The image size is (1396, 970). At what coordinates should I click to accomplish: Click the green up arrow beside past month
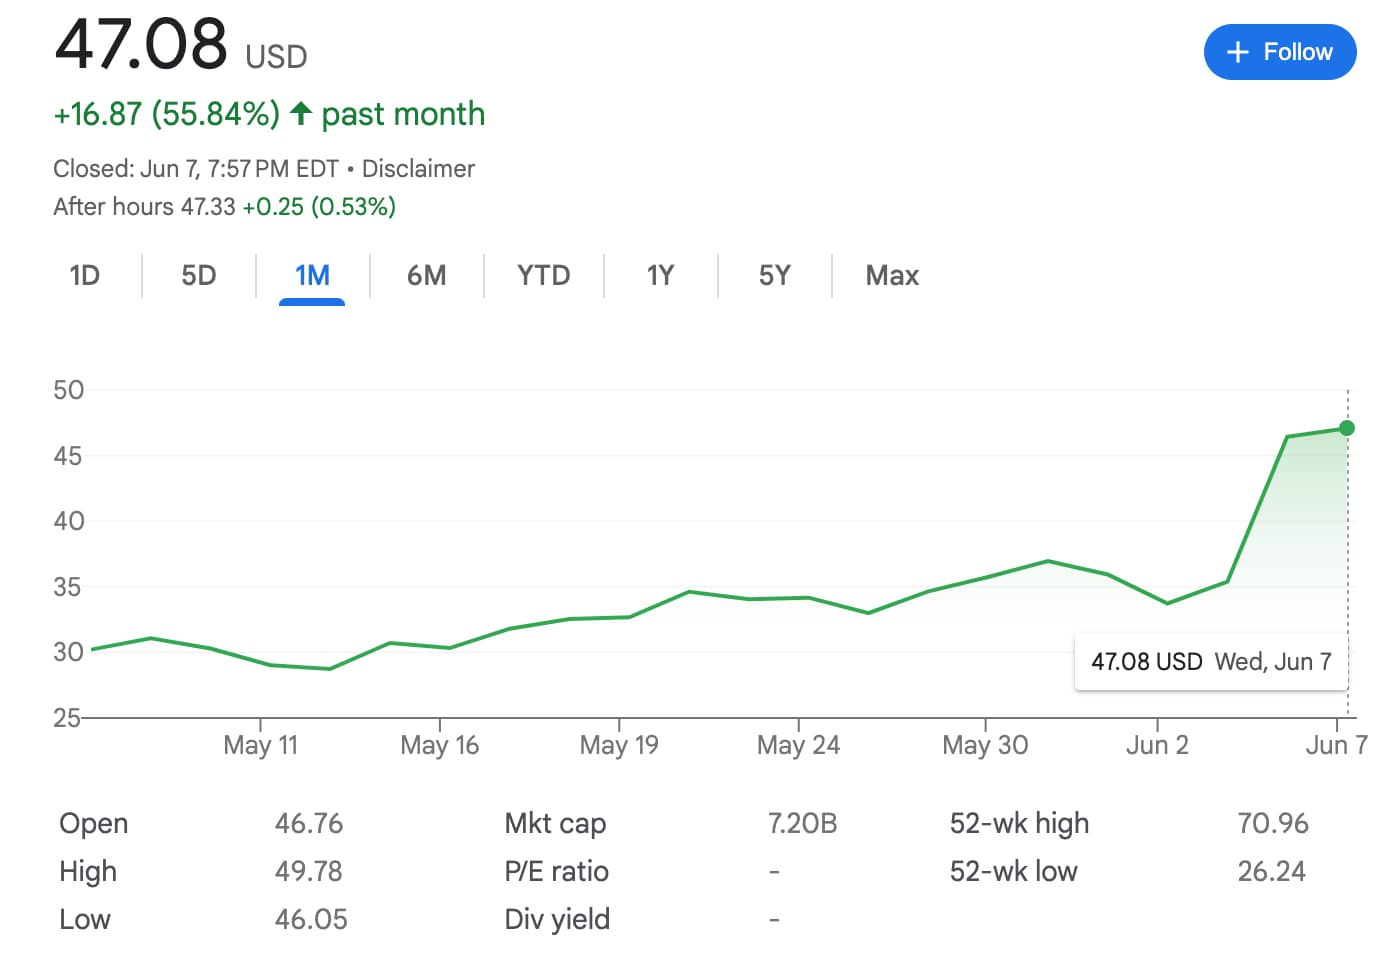point(300,113)
